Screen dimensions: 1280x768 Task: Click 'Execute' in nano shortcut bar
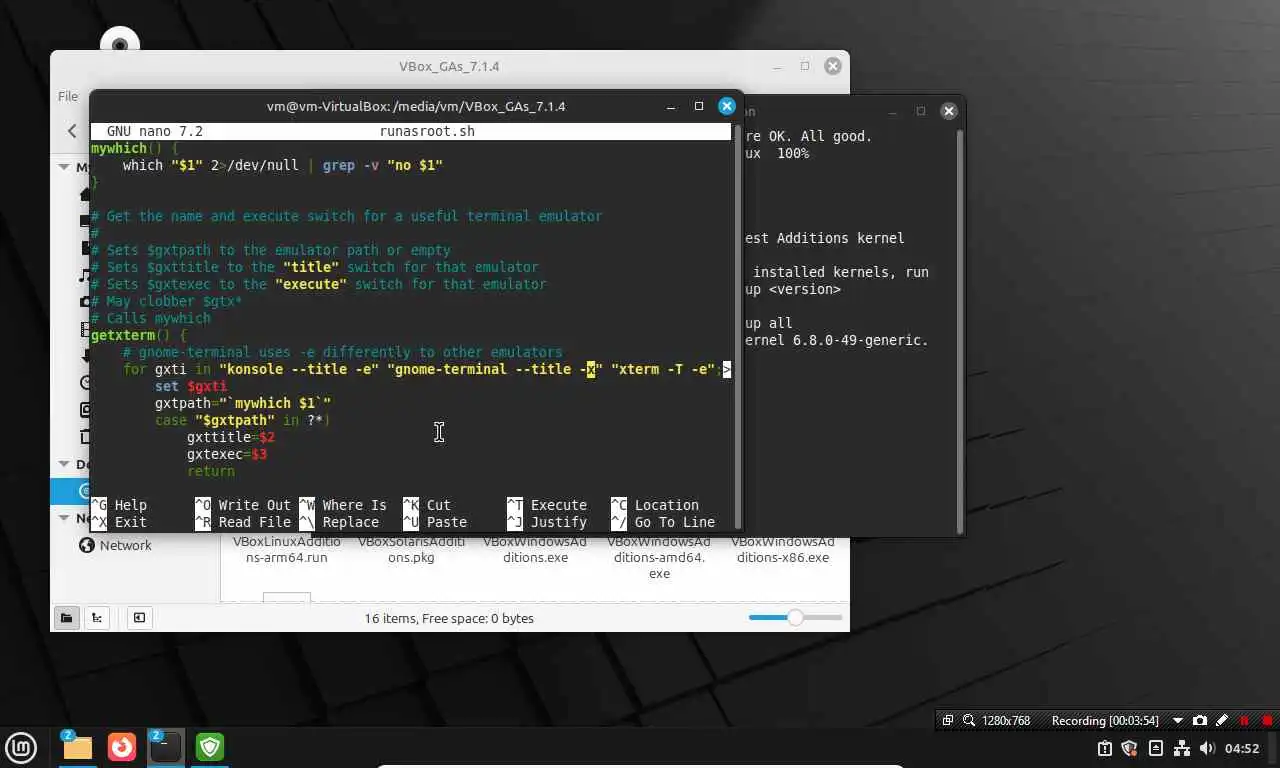tap(559, 505)
